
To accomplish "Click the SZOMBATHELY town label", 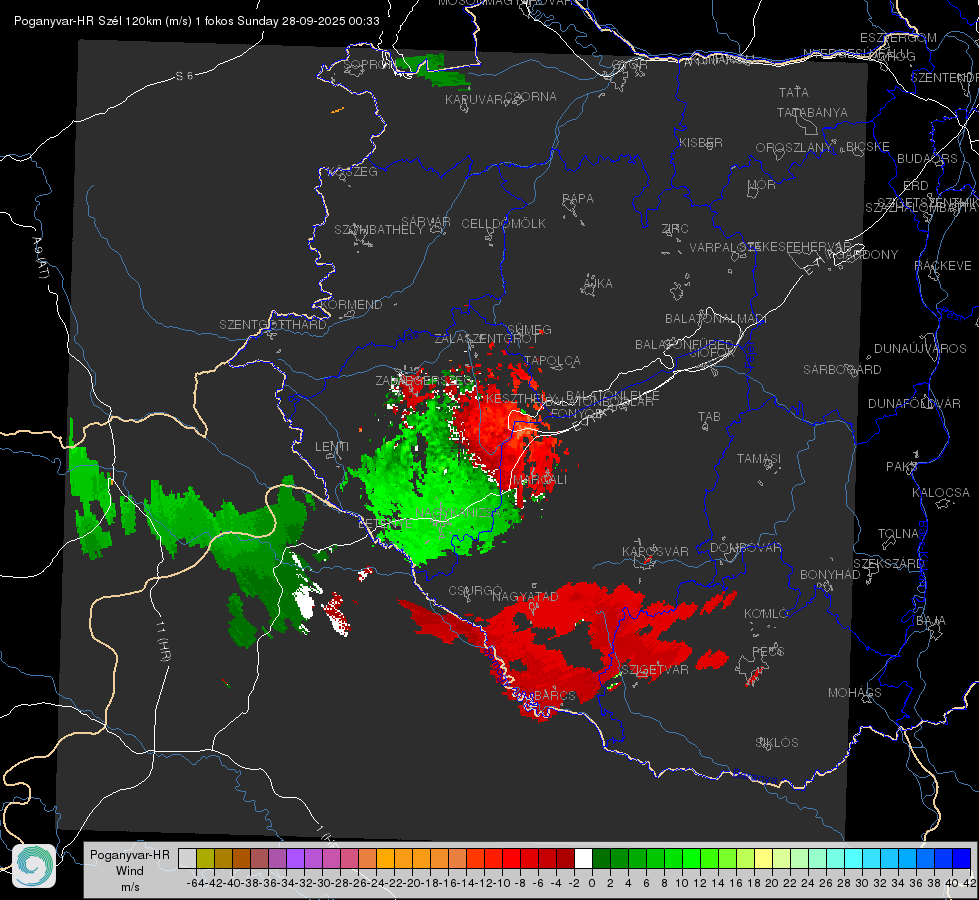I will tap(378, 230).
